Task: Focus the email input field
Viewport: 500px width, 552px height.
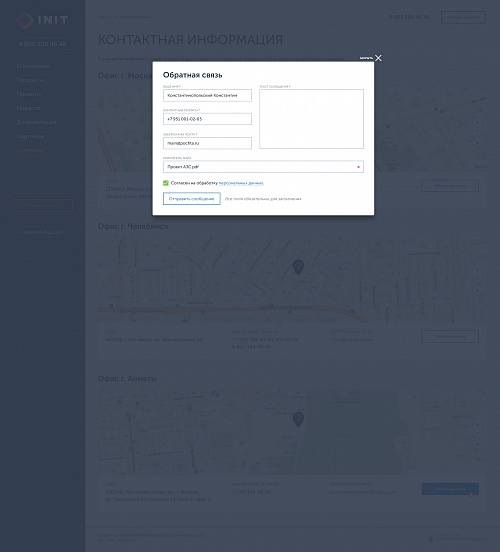Action: pyautogui.click(x=207, y=143)
